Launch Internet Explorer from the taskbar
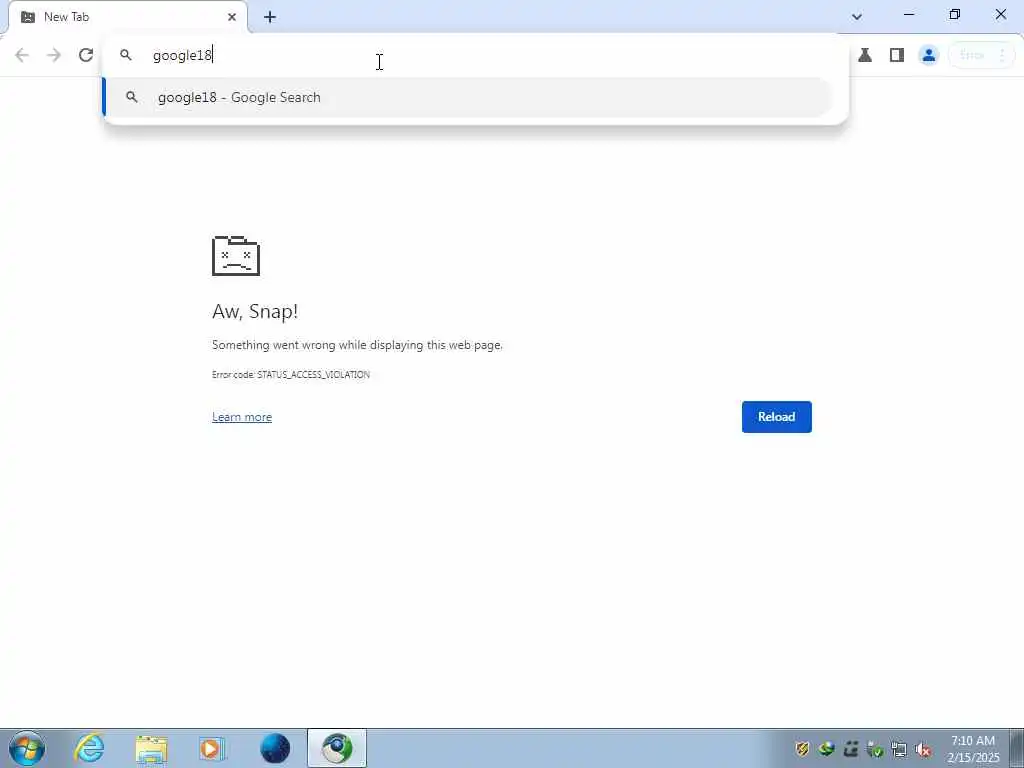This screenshot has width=1024, height=768. click(x=89, y=748)
